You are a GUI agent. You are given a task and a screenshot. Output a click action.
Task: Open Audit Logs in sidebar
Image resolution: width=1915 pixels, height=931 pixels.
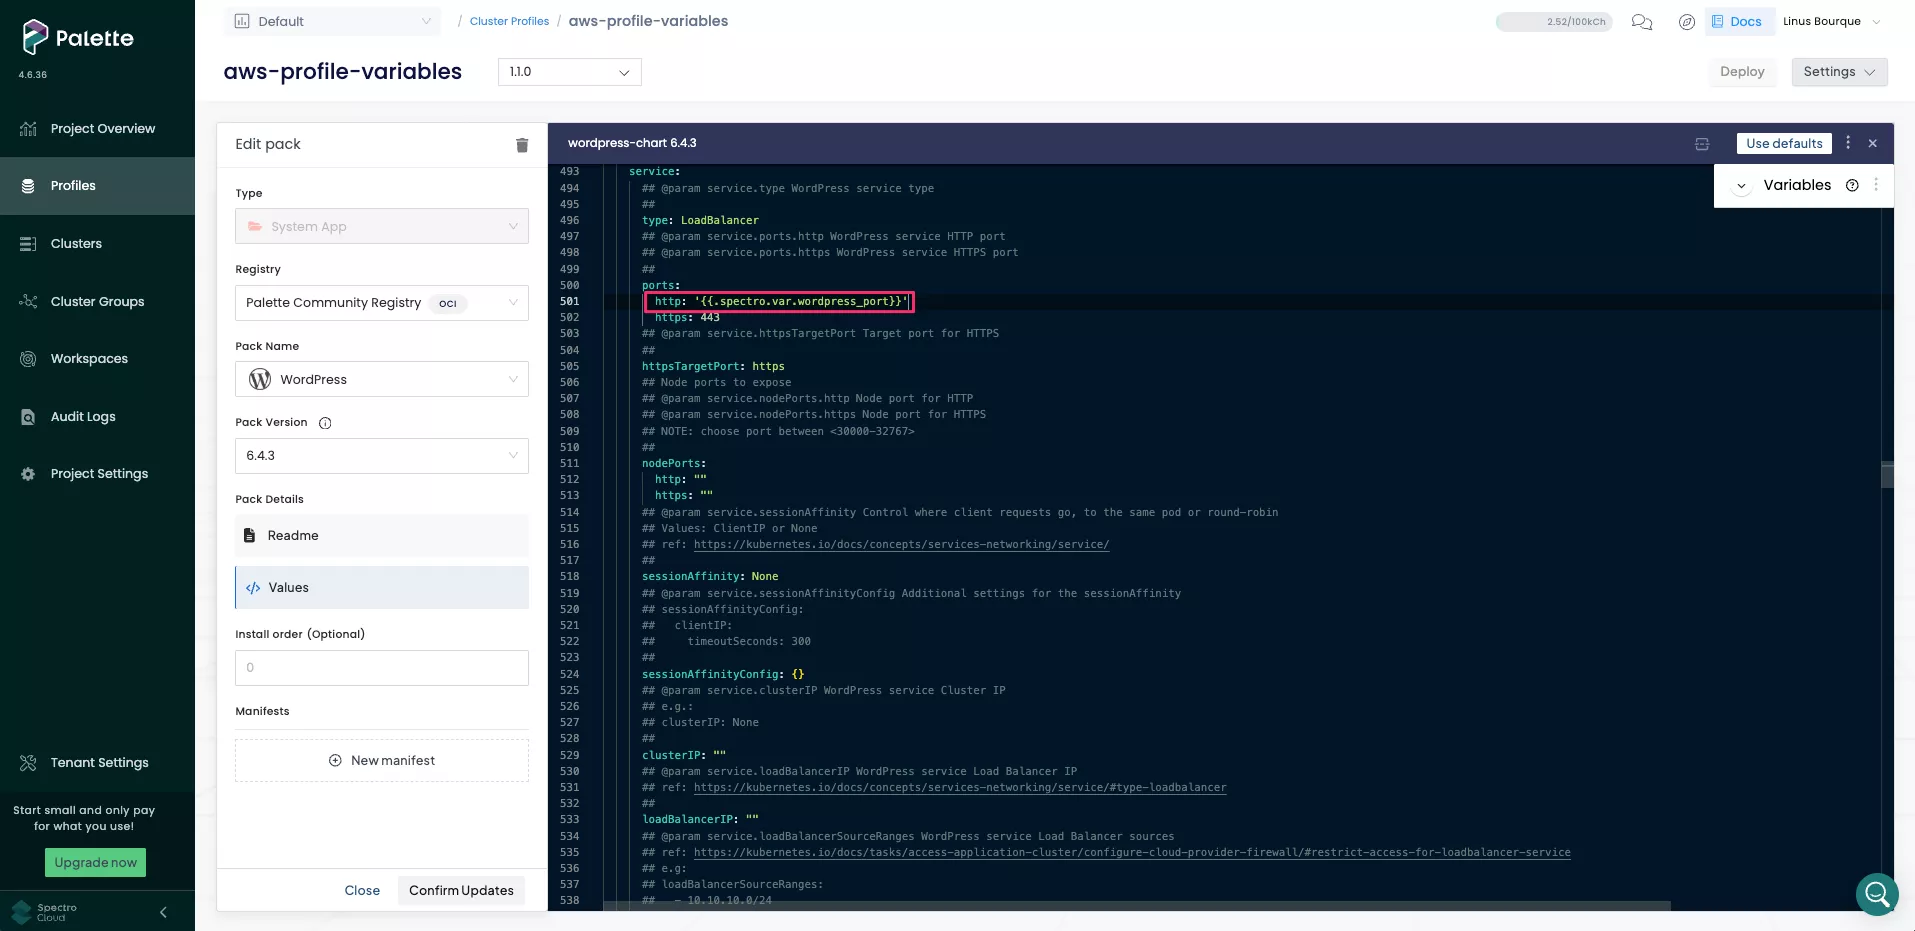[84, 416]
